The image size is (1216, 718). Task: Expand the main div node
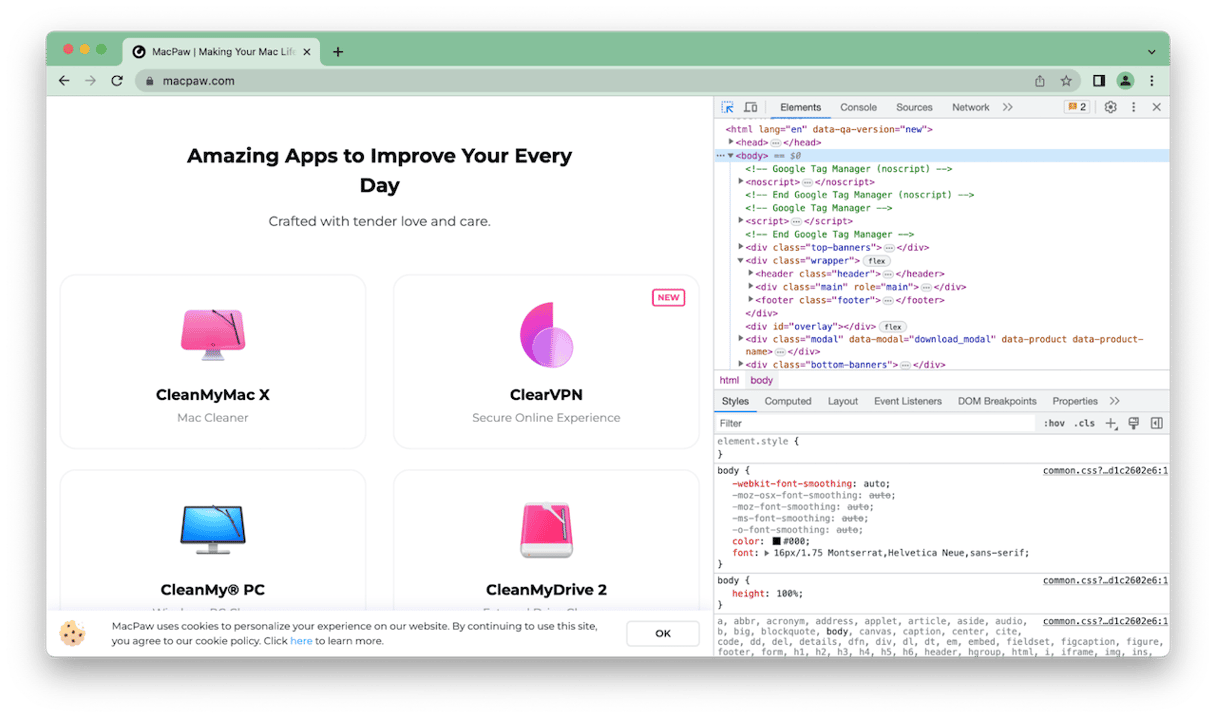click(x=751, y=287)
